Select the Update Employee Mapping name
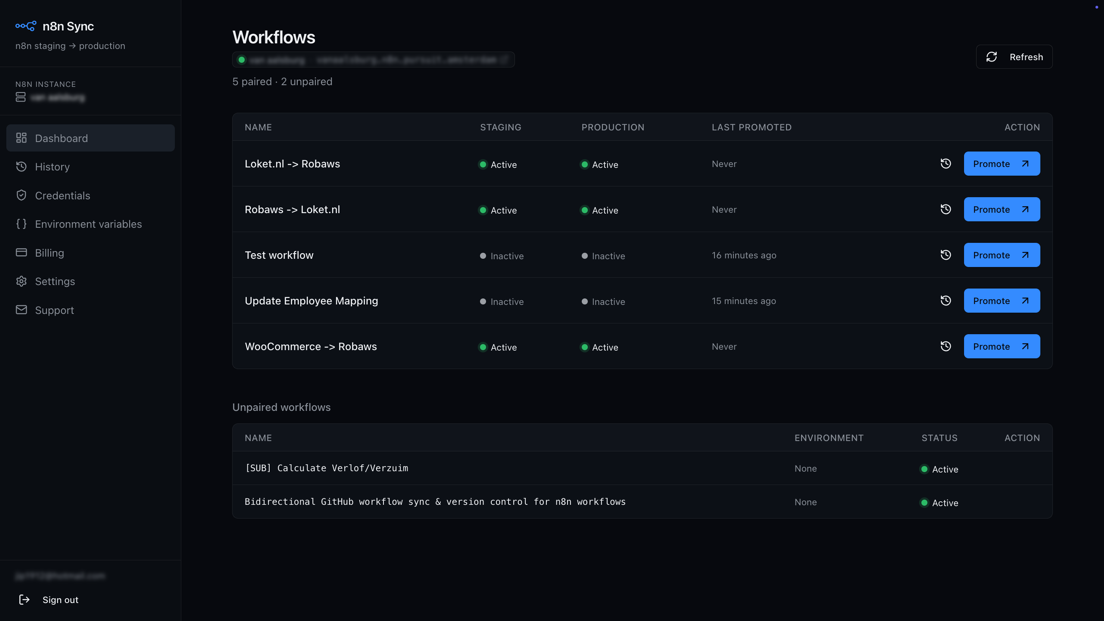Screen dimensions: 1104x621 point(311,301)
